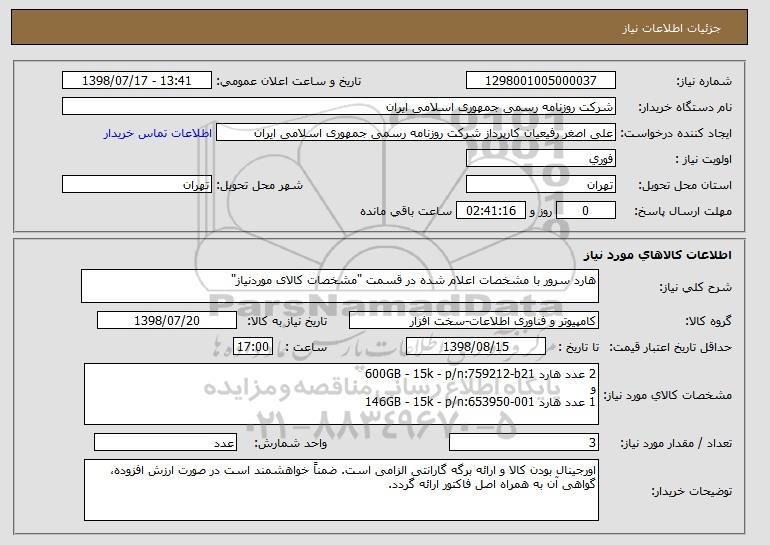Image resolution: width=770 pixels, height=545 pixels.
Task: Click the quantity field showing 3
Action: 524,443
